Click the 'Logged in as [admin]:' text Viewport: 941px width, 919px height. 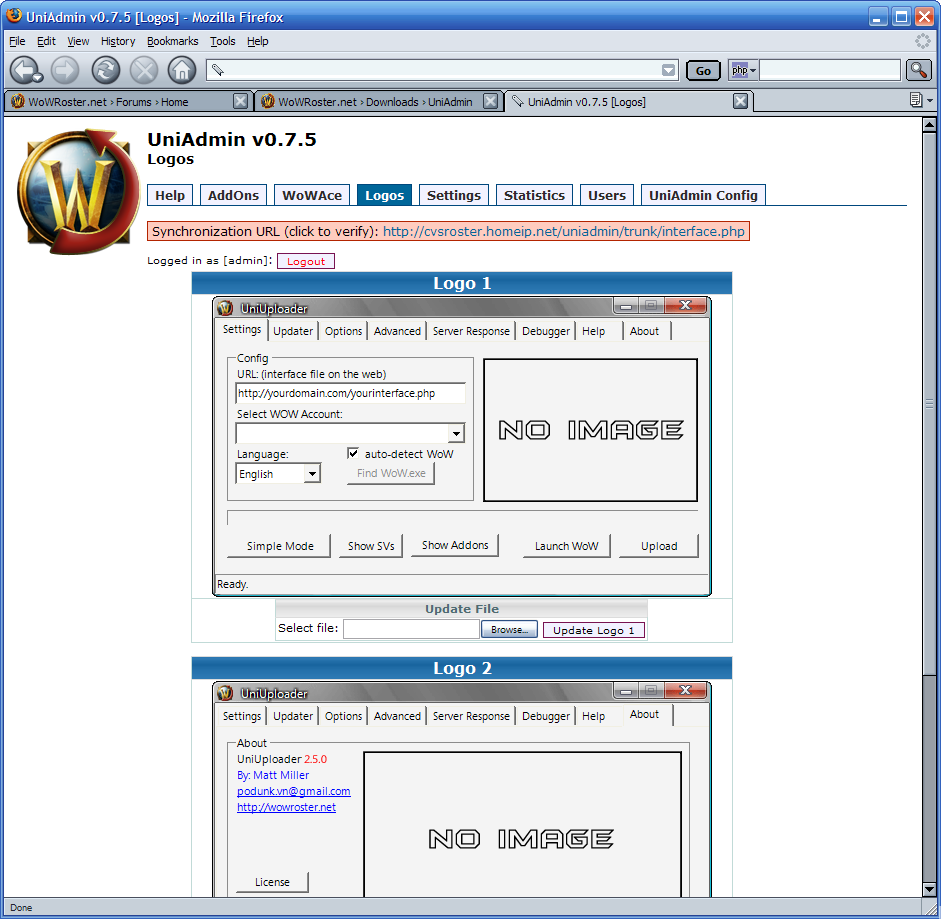tap(210, 261)
